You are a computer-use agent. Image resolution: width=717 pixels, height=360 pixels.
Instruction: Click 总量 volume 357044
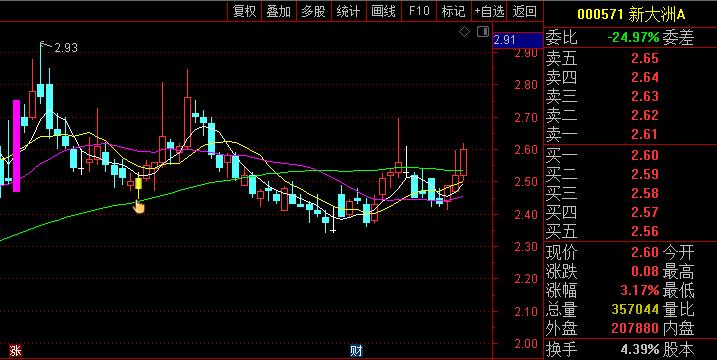click(x=635, y=310)
